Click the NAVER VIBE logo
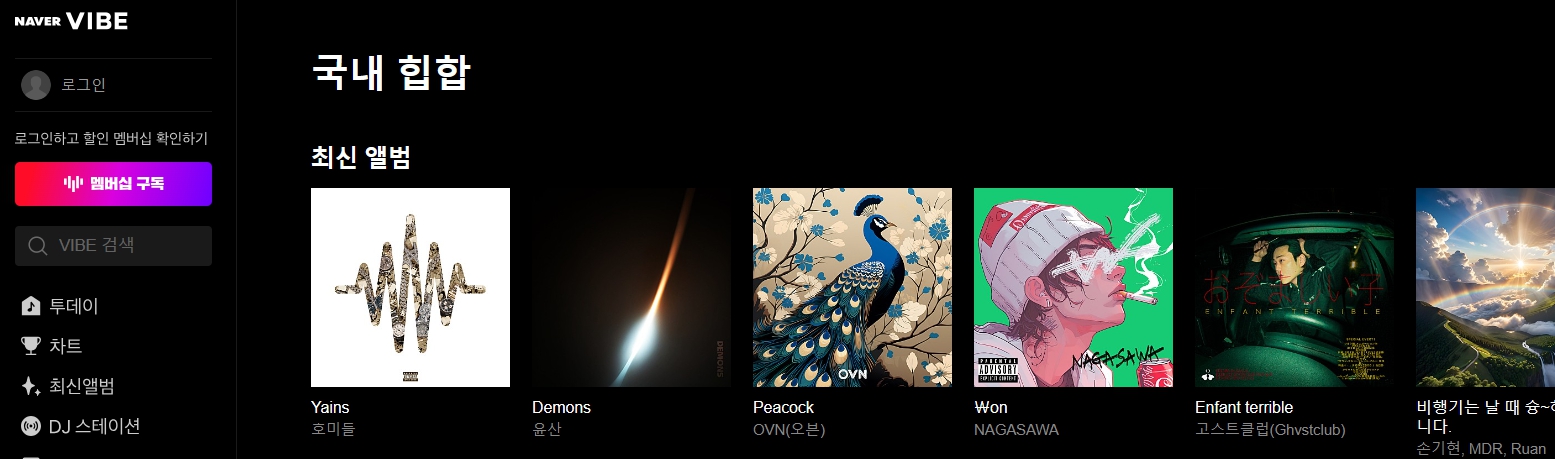This screenshot has height=459, width=1555. pos(71,21)
